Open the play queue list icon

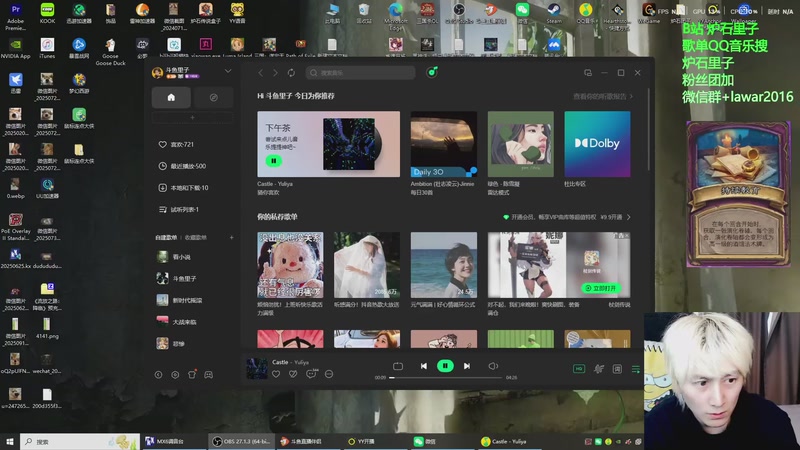point(636,369)
